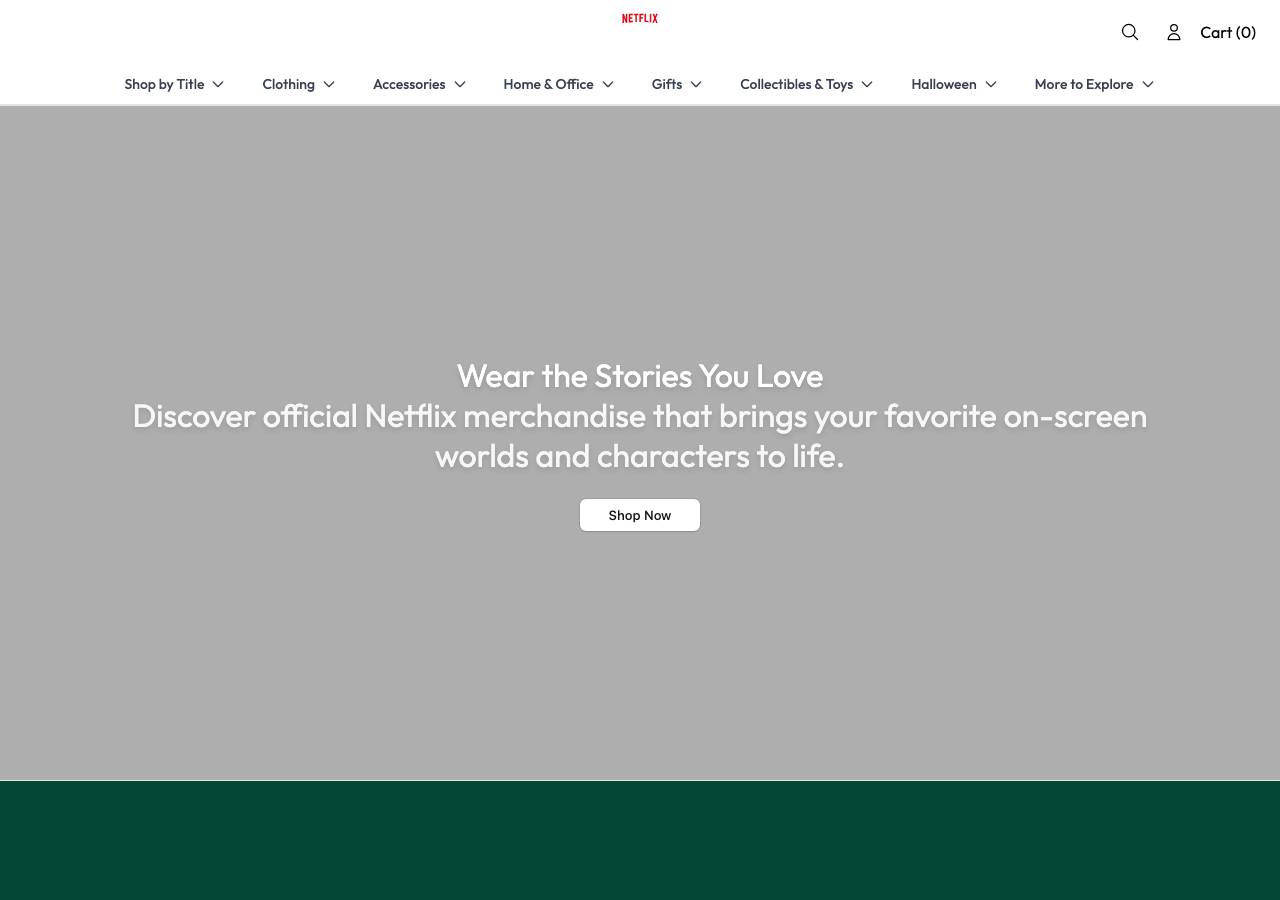The height and width of the screenshot is (900, 1280).
Task: Expand chevron next to Clothing
Action: click(329, 84)
